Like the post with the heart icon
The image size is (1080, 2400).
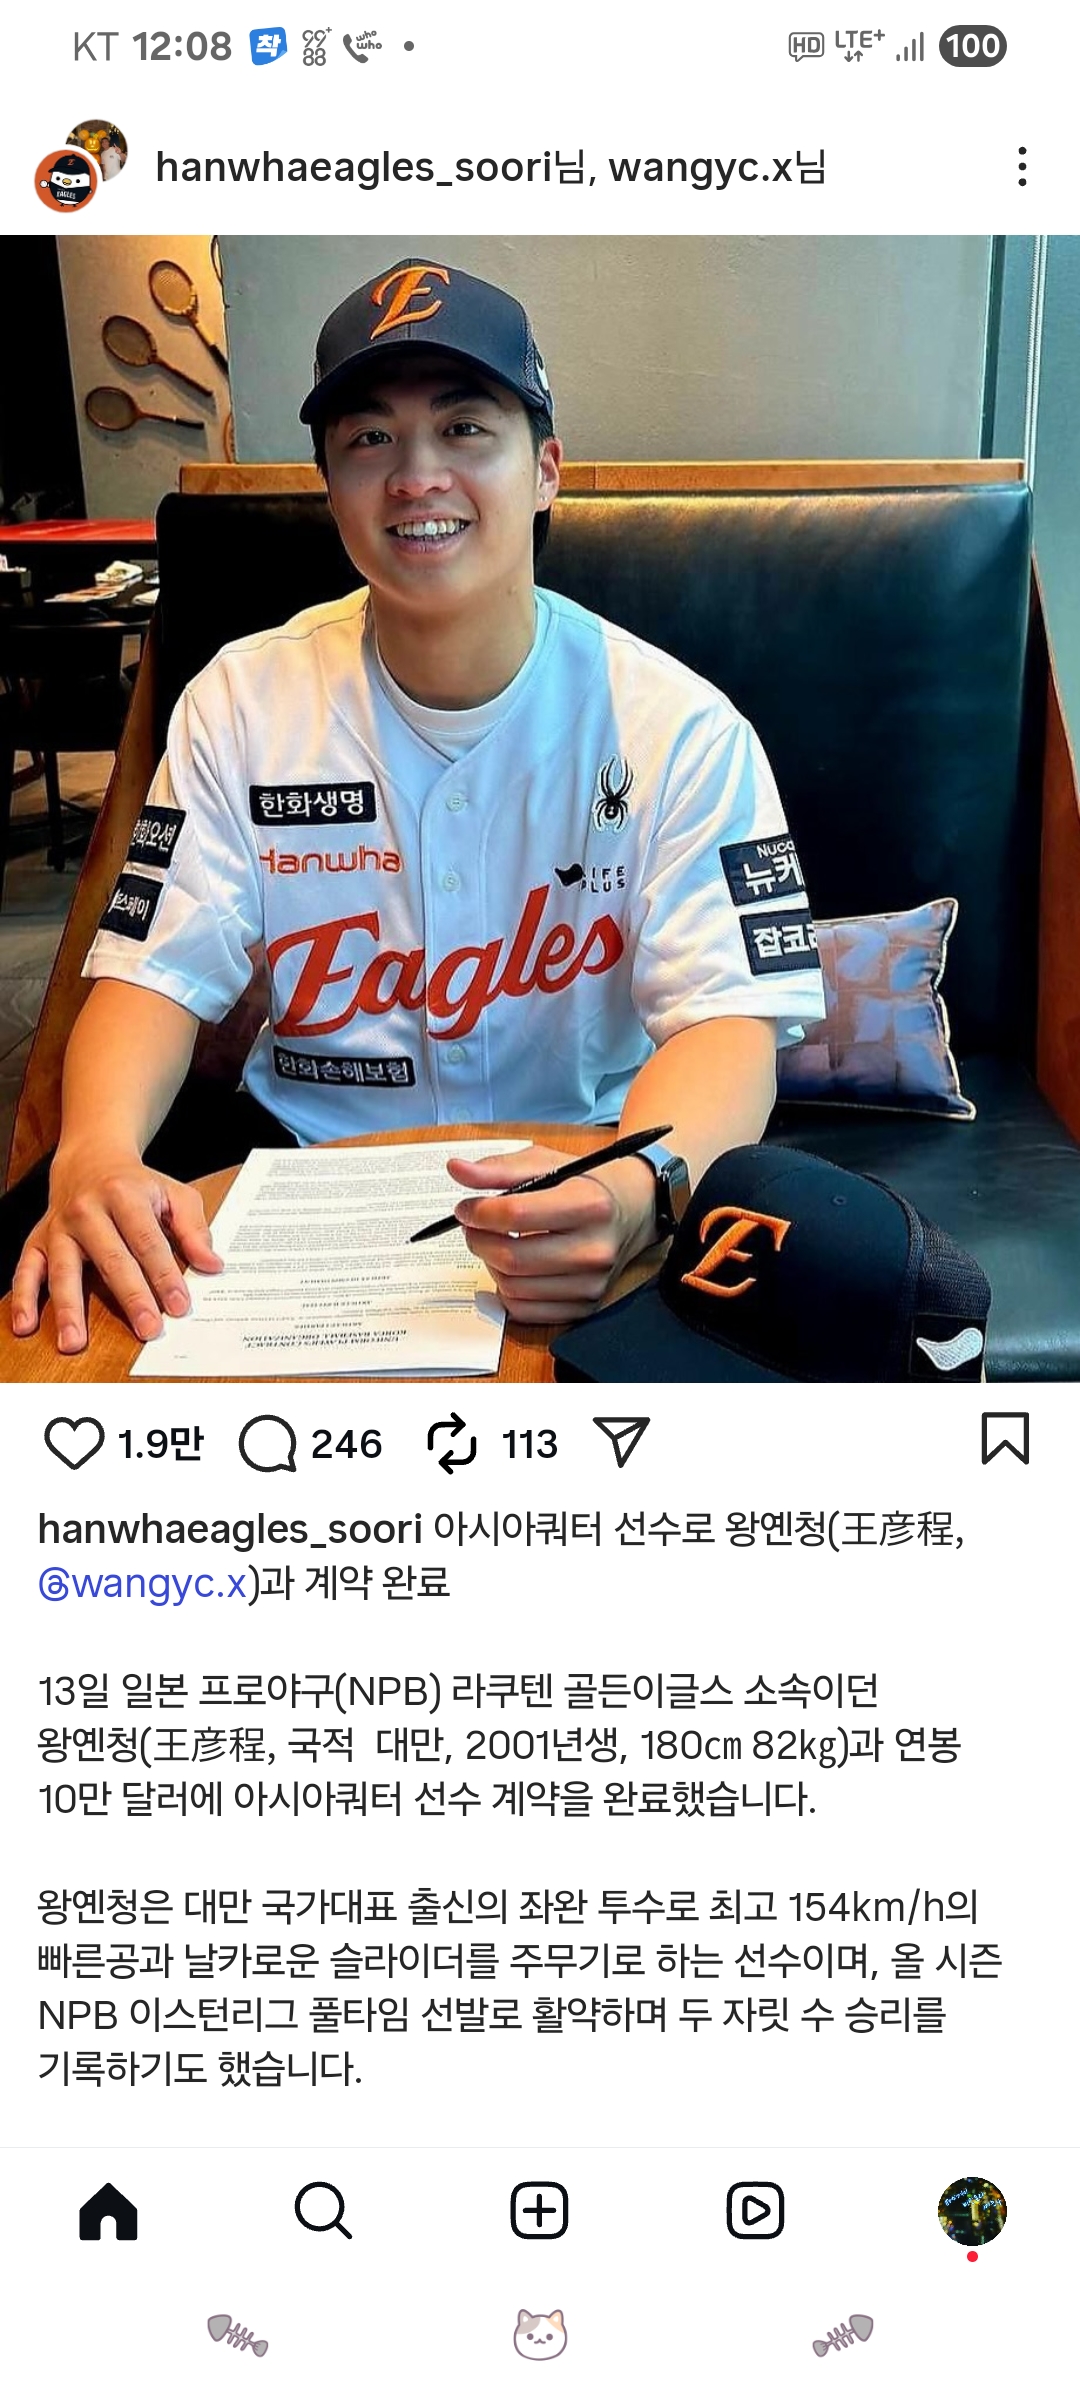[x=74, y=1443]
